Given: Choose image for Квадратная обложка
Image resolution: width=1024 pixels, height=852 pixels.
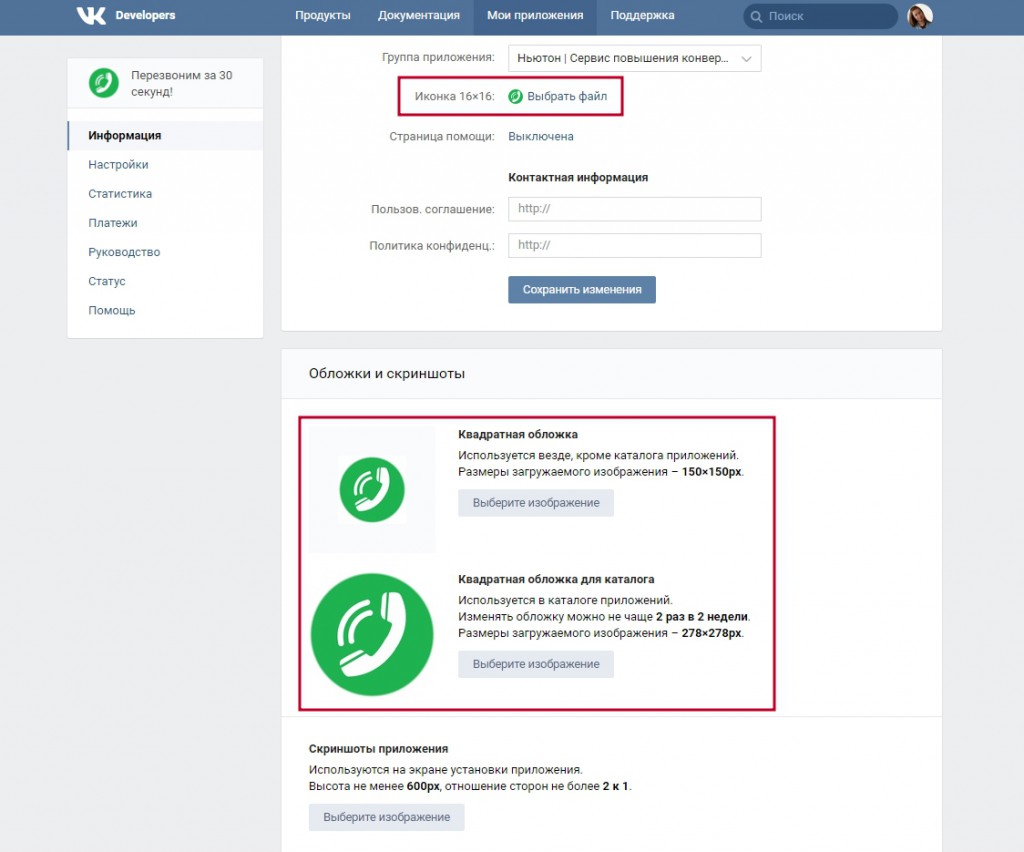Looking at the screenshot, I should (536, 503).
